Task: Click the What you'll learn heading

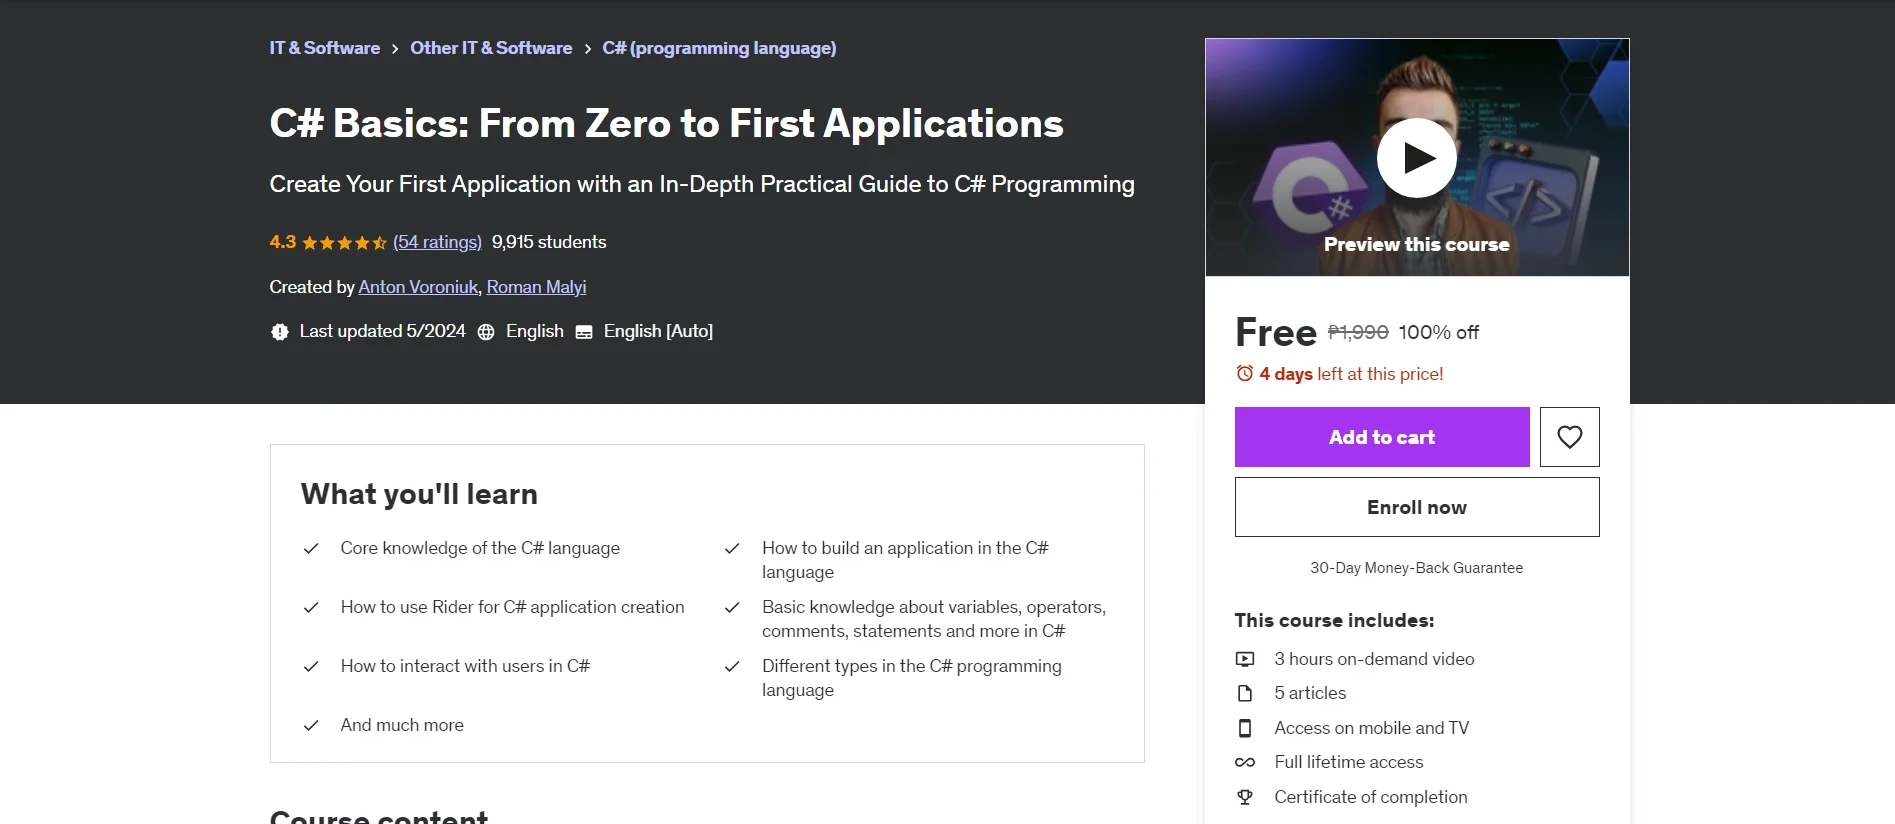Action: point(419,494)
